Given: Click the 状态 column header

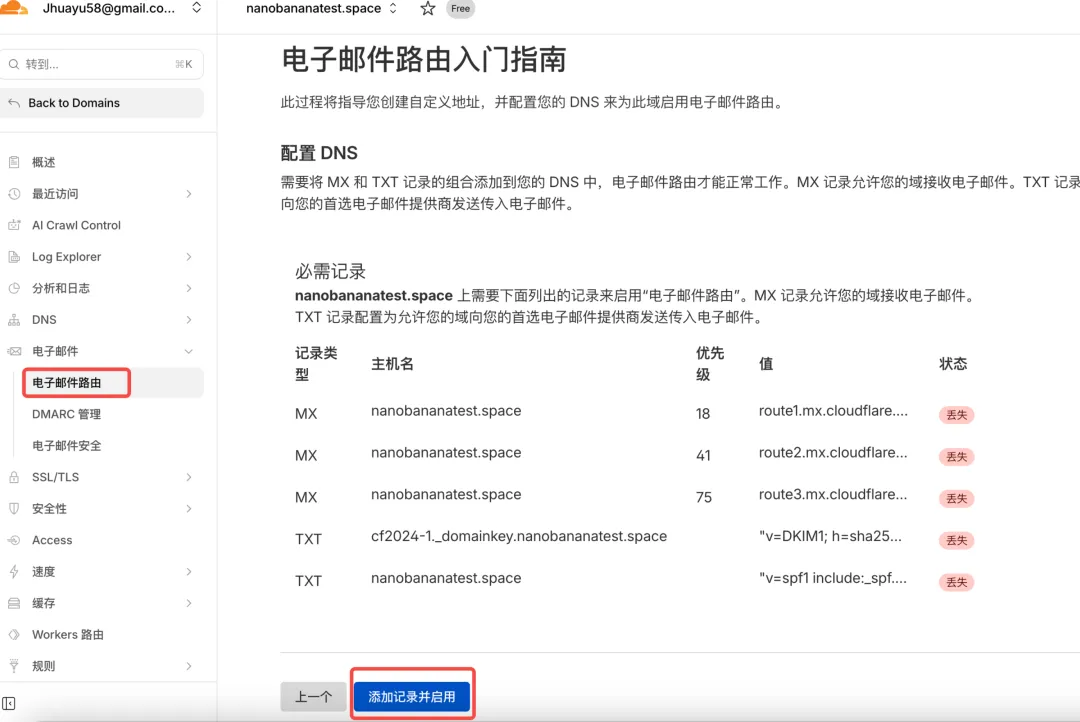Looking at the screenshot, I should click(x=953, y=364).
